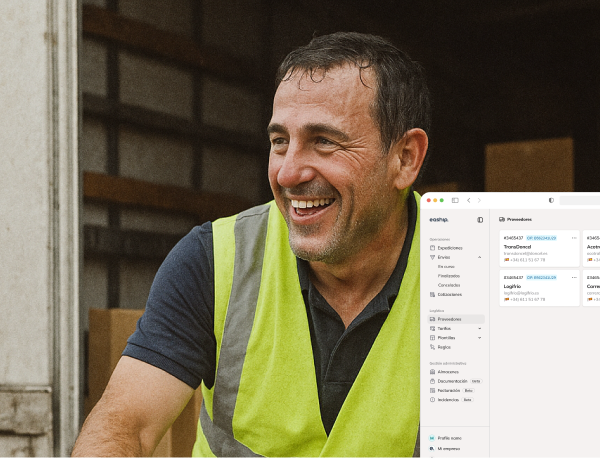Click the ID number on TransDancel card
600x458 pixels.
click(513, 238)
